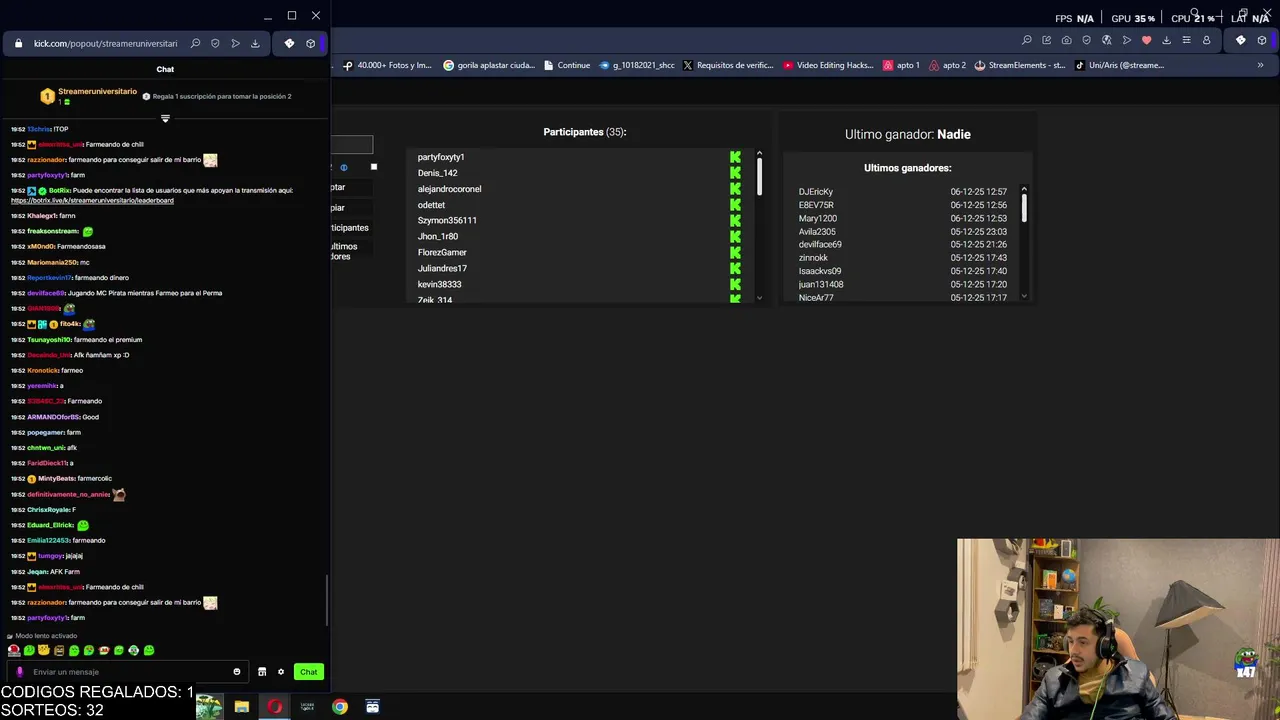The image size is (1280, 720).
Task: Open the 'gorila aplastar ciuda...' bookmark
Action: click(x=489, y=65)
